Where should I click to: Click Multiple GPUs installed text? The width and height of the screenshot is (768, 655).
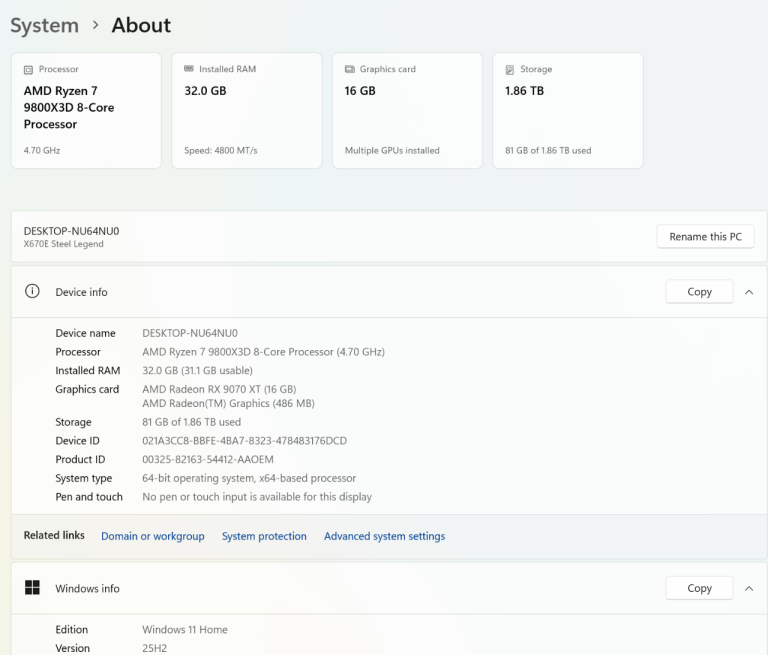(392, 150)
